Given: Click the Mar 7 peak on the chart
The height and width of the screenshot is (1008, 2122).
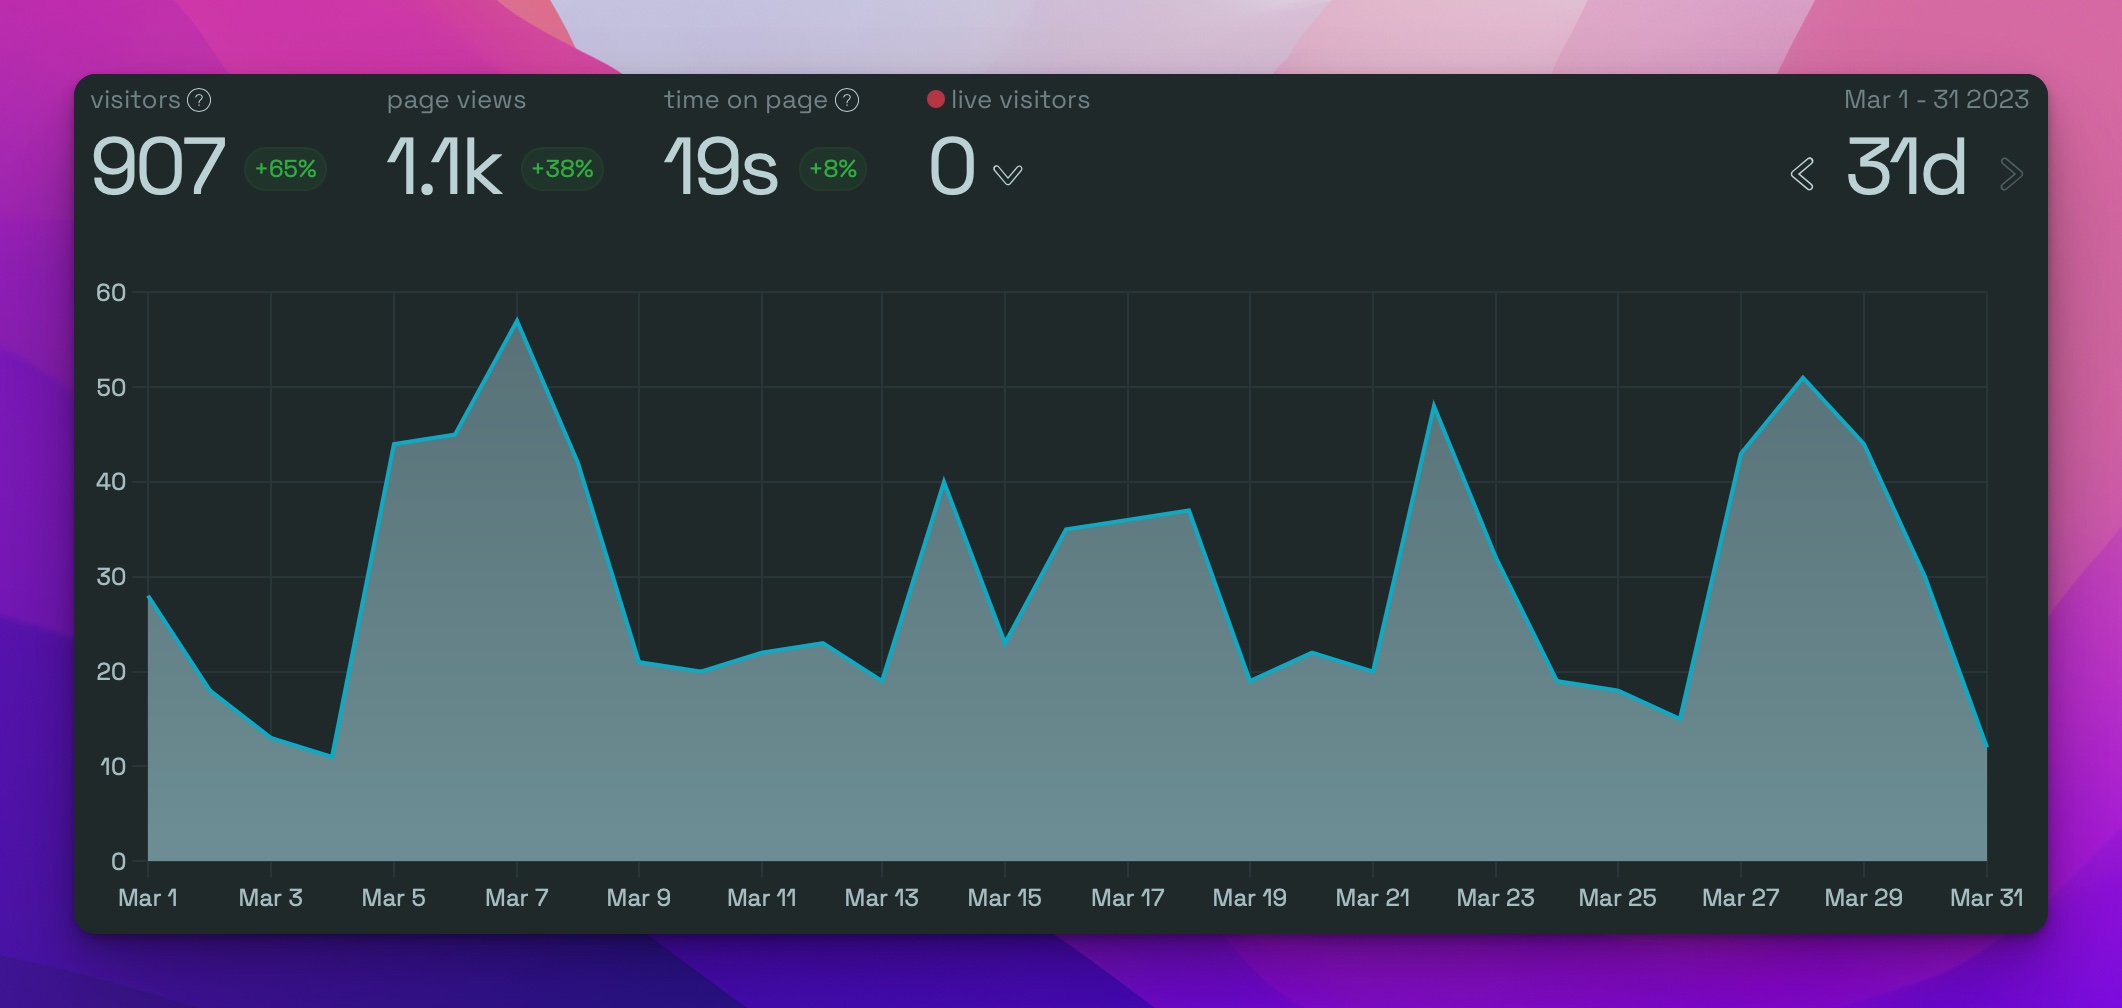Looking at the screenshot, I should point(517,320).
